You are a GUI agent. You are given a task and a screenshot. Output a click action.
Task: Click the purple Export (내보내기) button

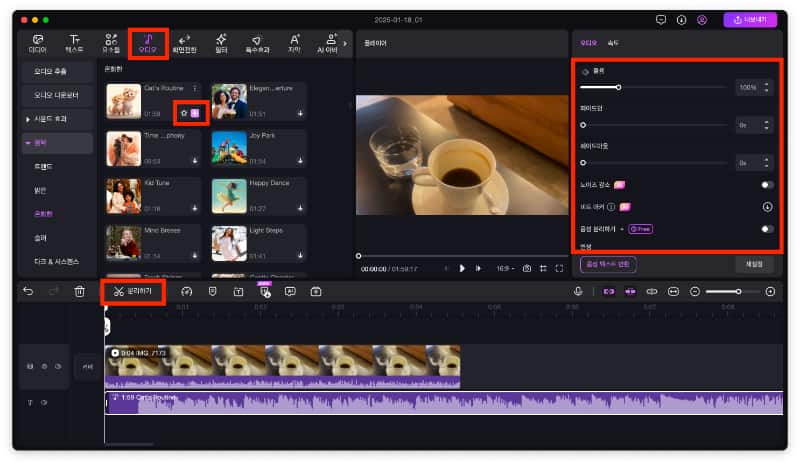tap(749, 19)
